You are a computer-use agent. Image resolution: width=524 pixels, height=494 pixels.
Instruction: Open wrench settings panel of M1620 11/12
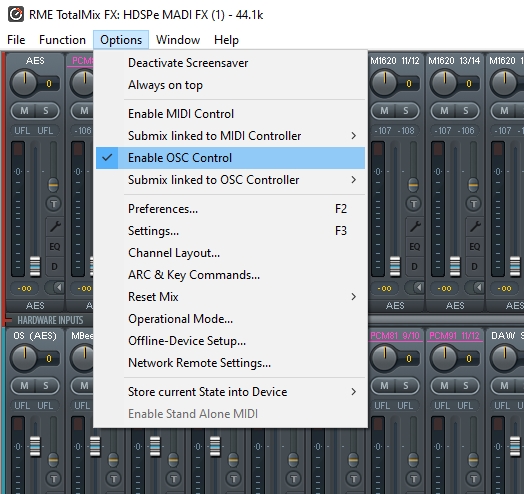tap(415, 227)
